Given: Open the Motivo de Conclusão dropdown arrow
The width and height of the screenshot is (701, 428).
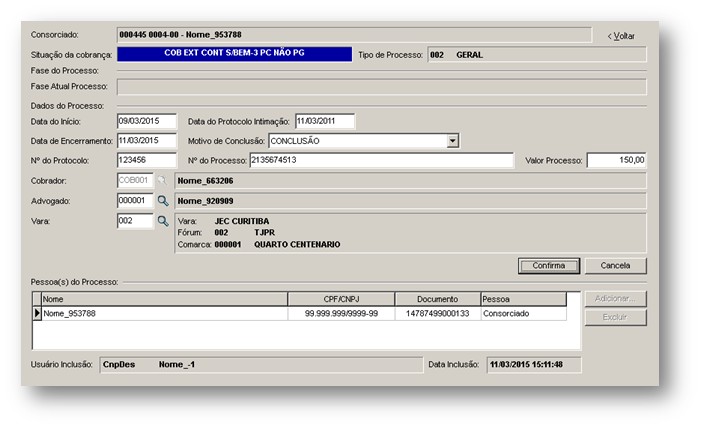Looking at the screenshot, I should 452,141.
